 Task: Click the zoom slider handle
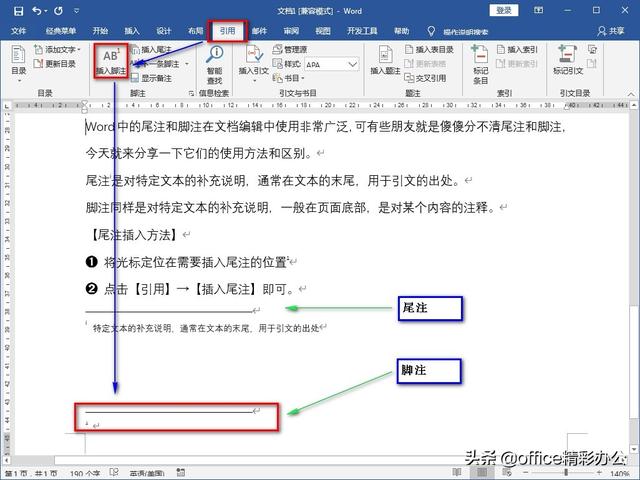click(x=566, y=473)
